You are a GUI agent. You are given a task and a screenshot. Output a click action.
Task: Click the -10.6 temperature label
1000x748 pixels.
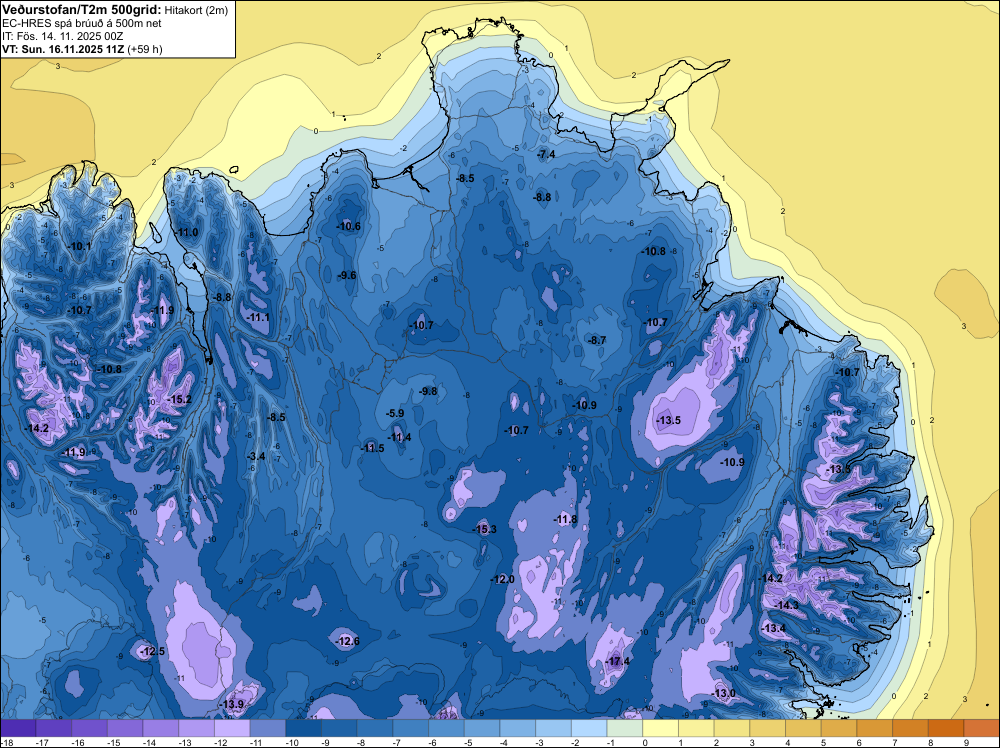pyautogui.click(x=349, y=226)
